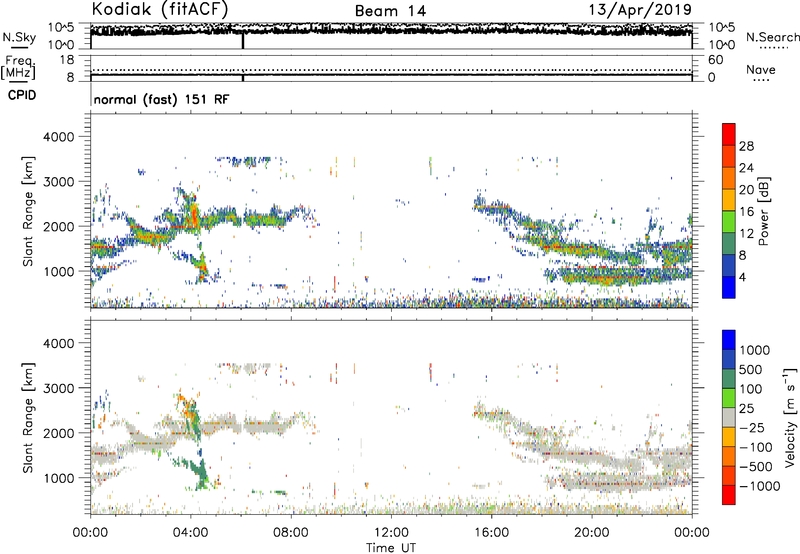This screenshot has height=554, width=800.
Task: Click the "500" label on the Velocity color bar
Action: (x=751, y=369)
